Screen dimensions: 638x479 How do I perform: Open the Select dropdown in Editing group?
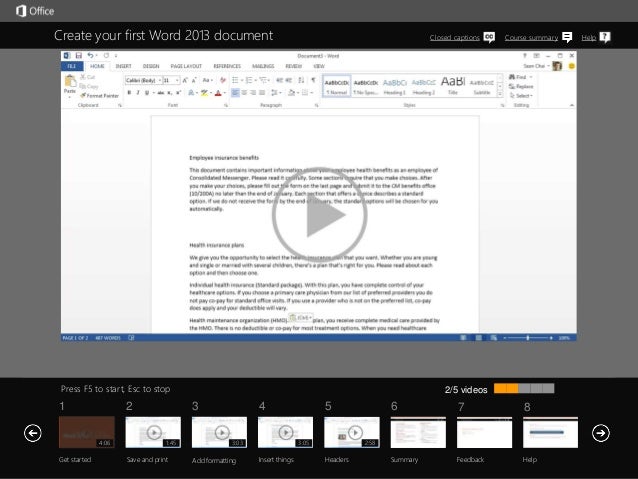click(521, 96)
